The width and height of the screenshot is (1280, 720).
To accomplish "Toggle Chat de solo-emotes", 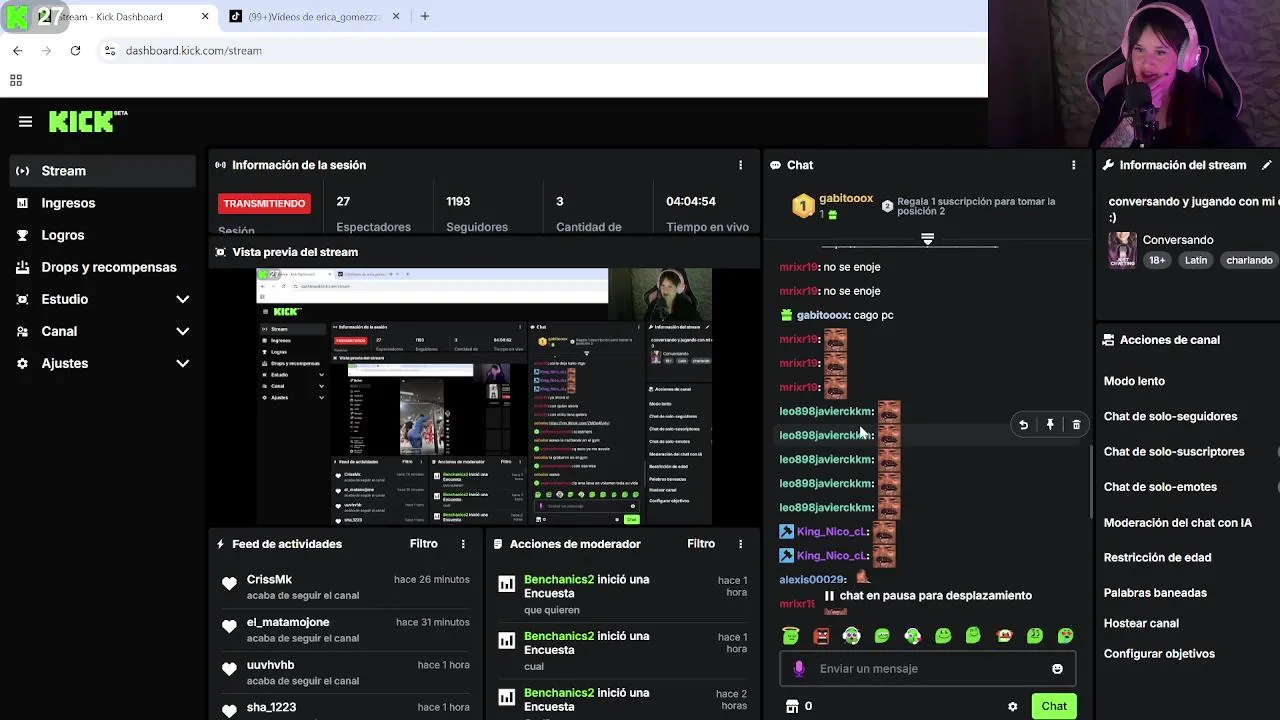I will coord(1160,487).
